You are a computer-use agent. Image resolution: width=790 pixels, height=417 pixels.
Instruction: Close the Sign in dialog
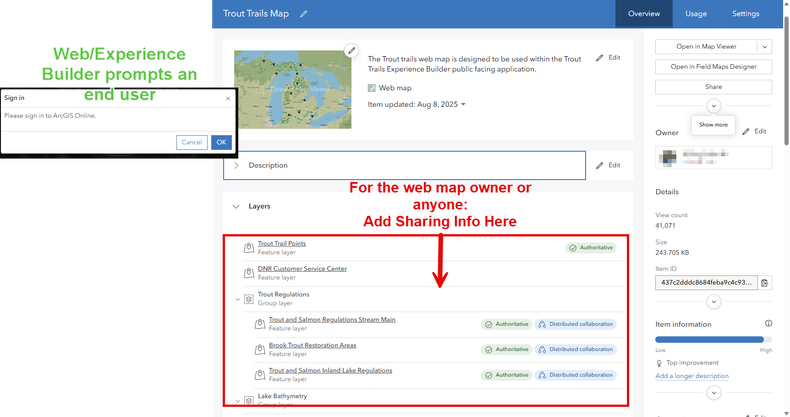coord(228,98)
